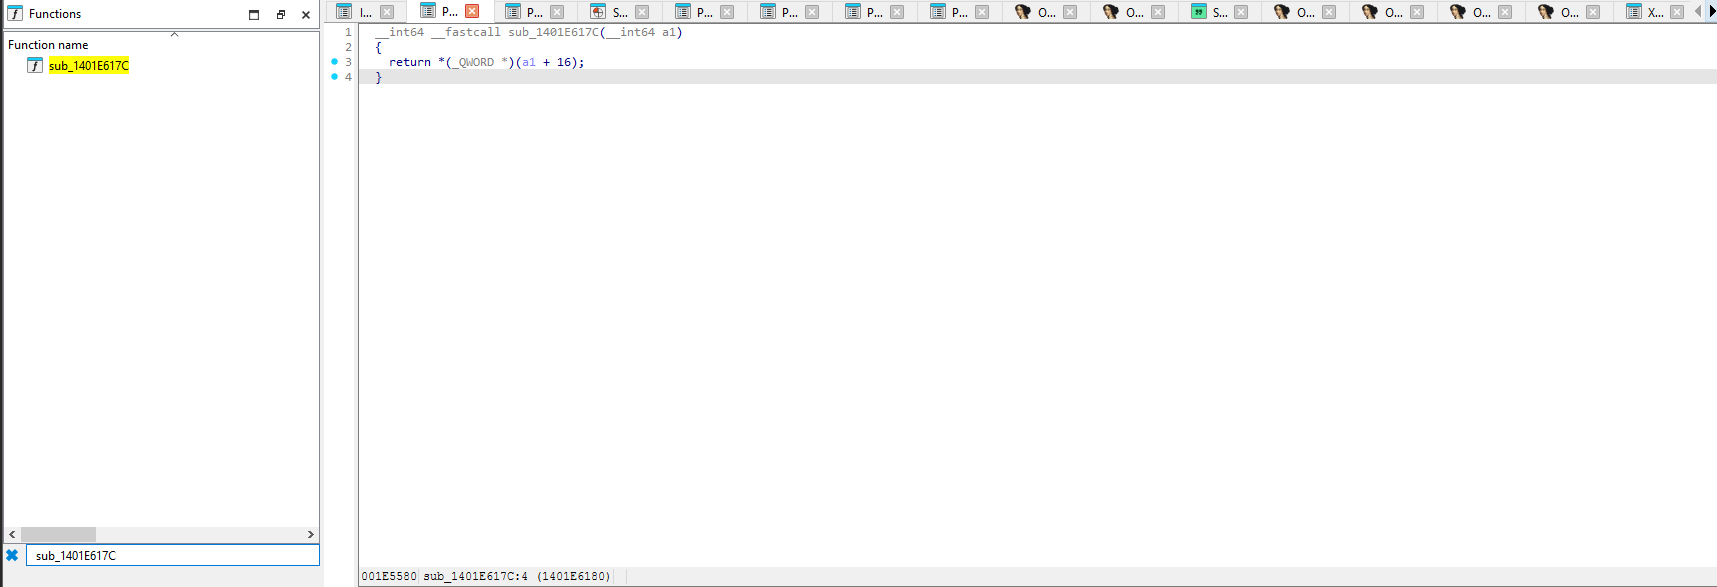The width and height of the screenshot is (1717, 587).
Task: Click the return keyword on line 3
Action: pos(410,62)
